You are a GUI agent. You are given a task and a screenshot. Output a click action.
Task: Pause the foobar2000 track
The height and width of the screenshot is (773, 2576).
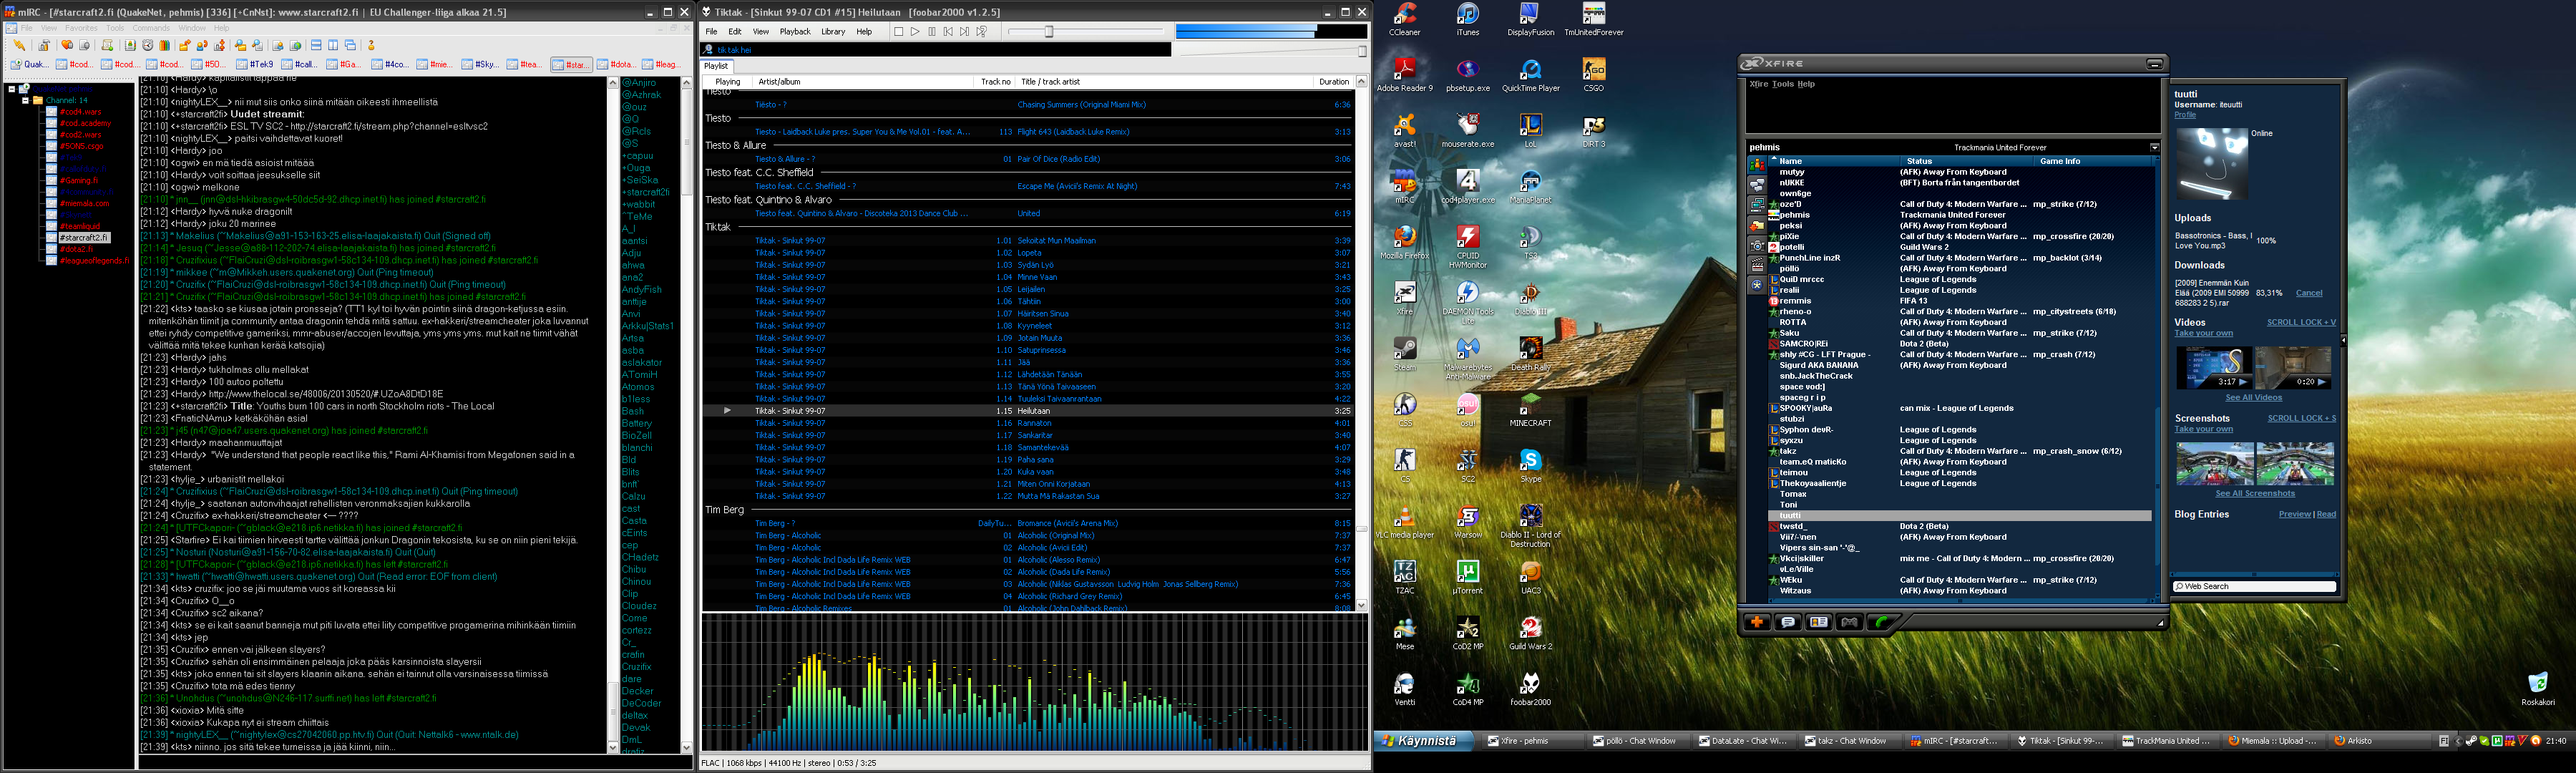932,32
